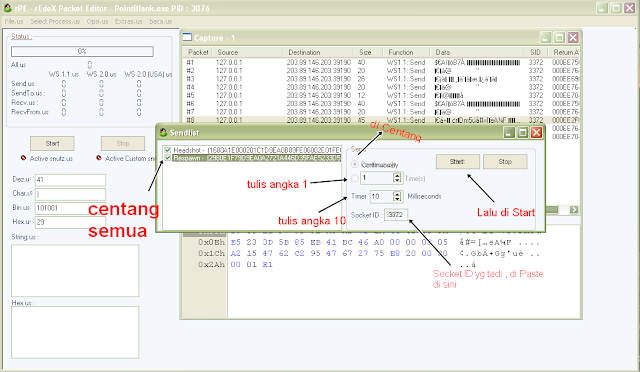Click the 0% progress bar
This screenshot has width=640, height=372.
pos(82,51)
